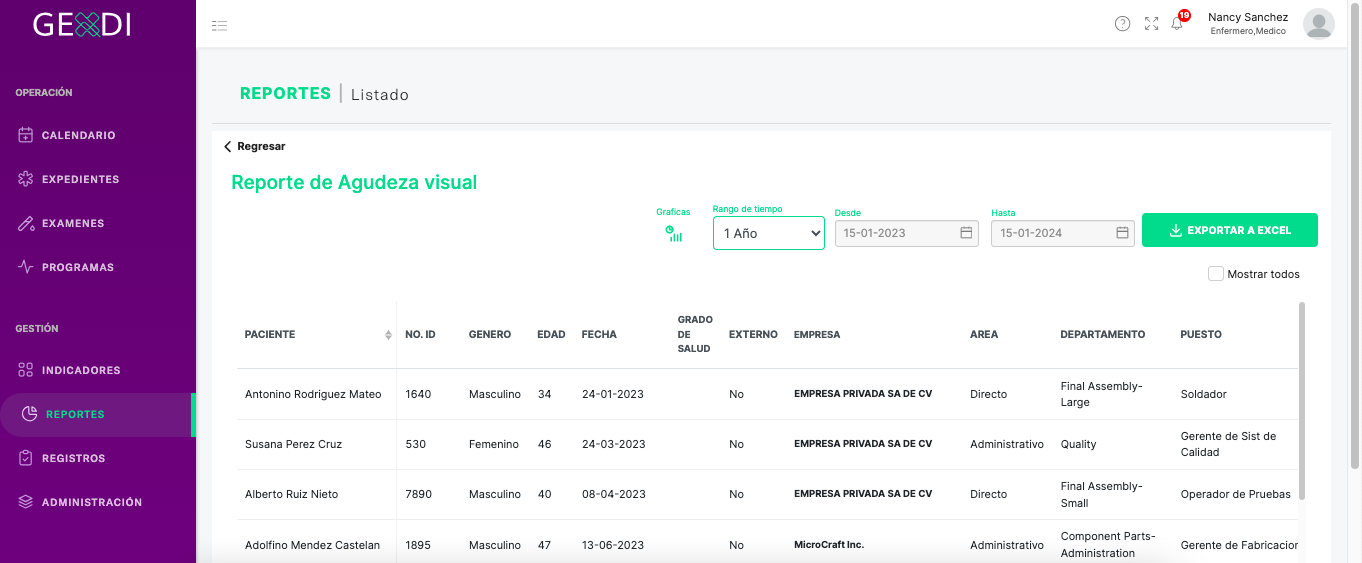Go to Indicadores menu item
1362x563 pixels.
(x=81, y=370)
